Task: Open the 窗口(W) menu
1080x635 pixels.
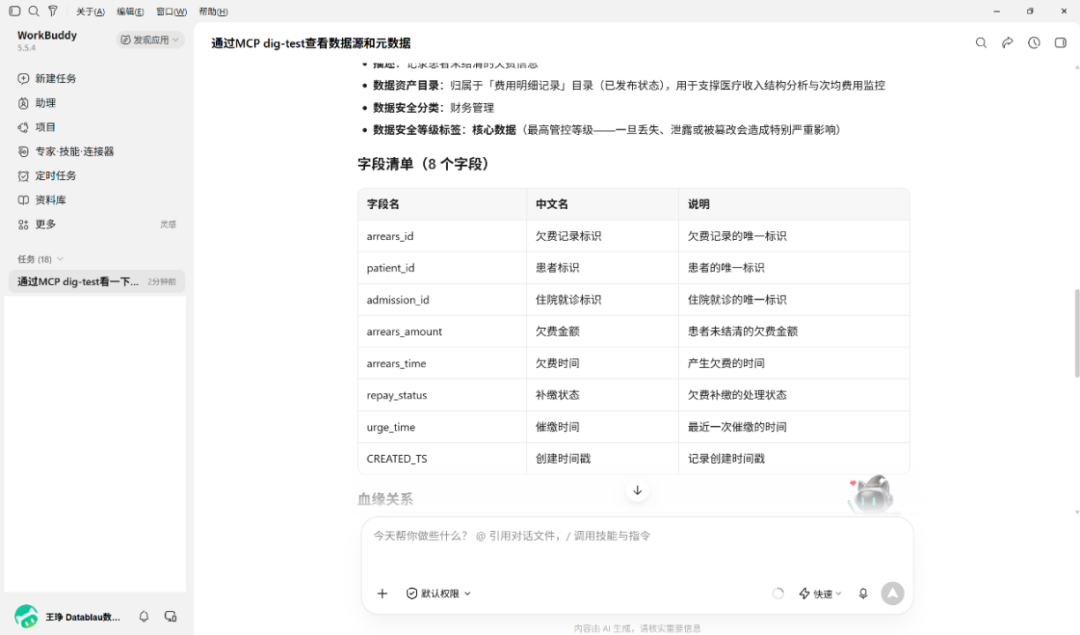Action: (x=171, y=12)
